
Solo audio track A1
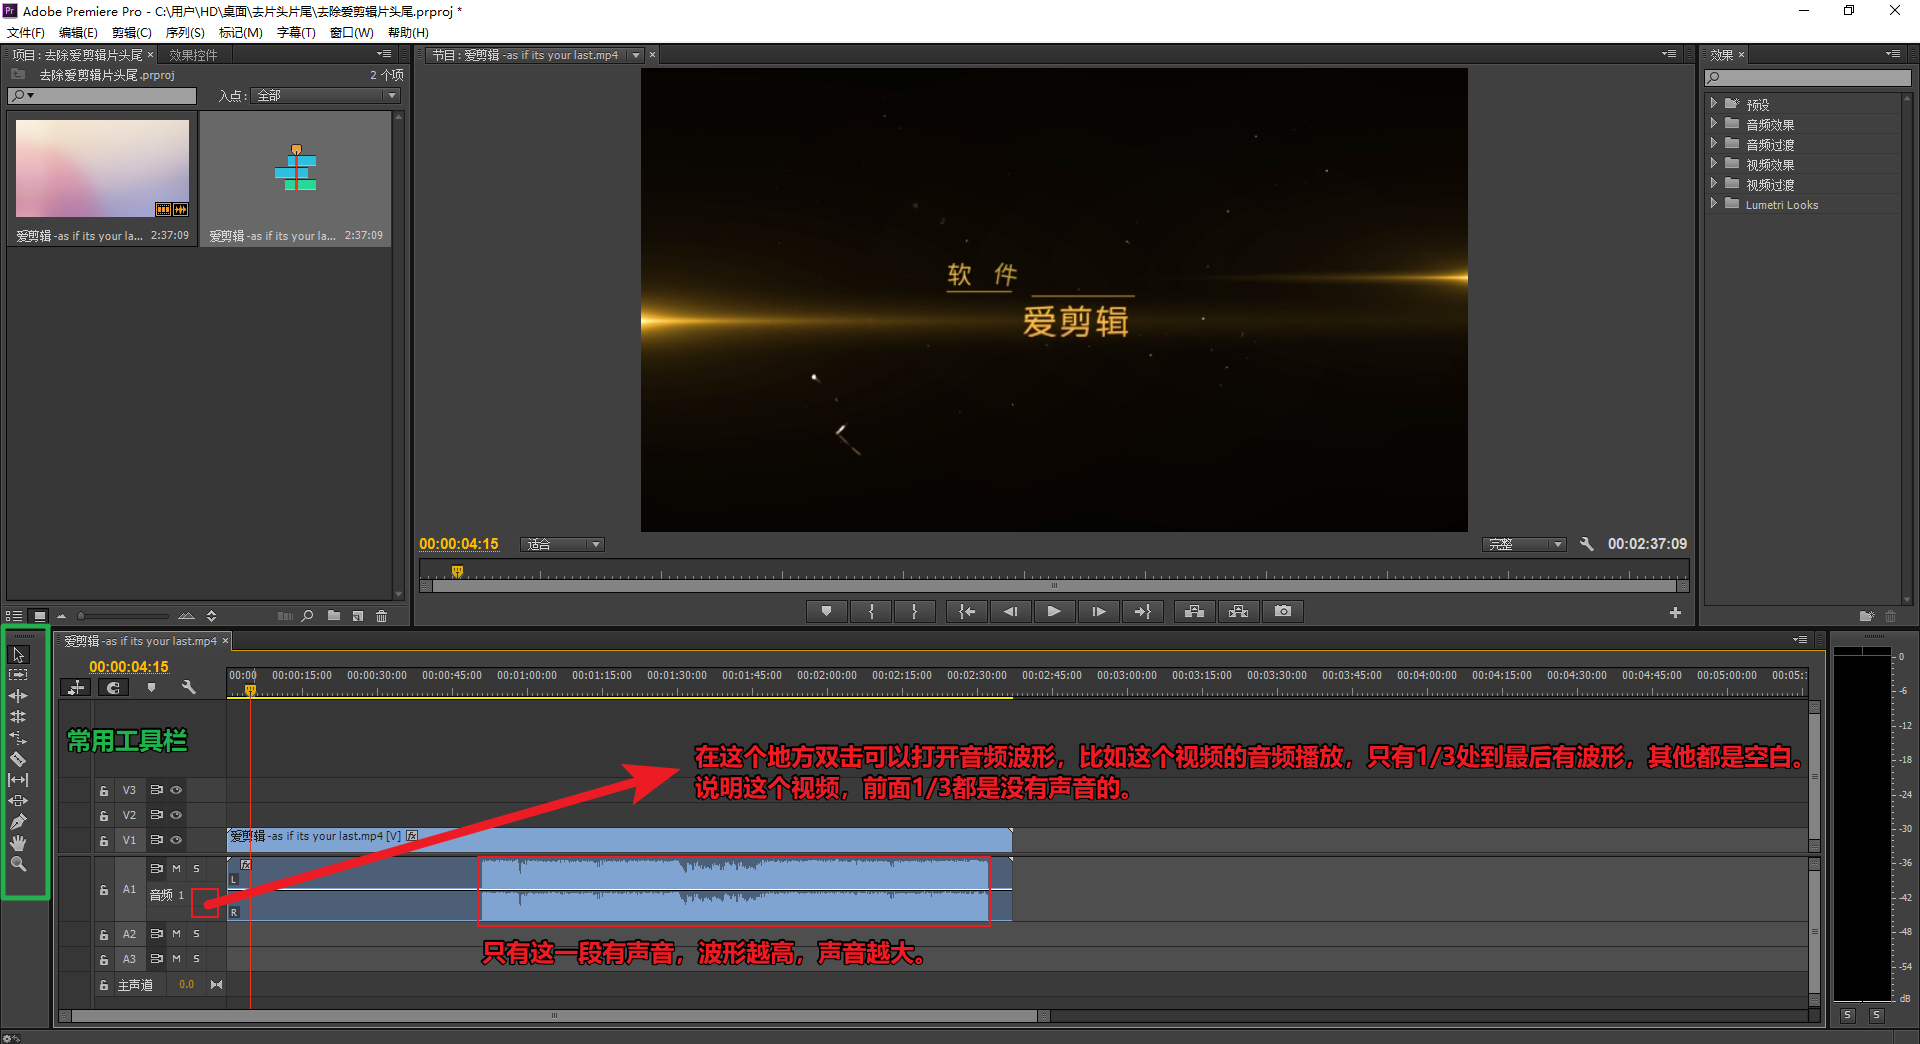196,869
